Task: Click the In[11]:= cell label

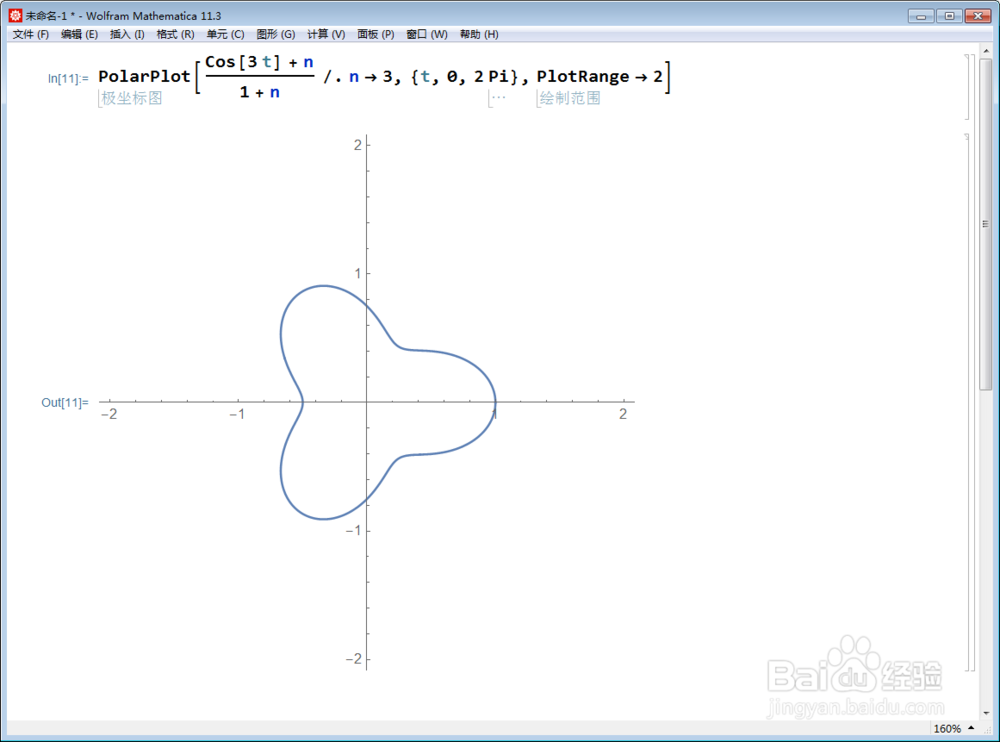Action: click(68, 78)
